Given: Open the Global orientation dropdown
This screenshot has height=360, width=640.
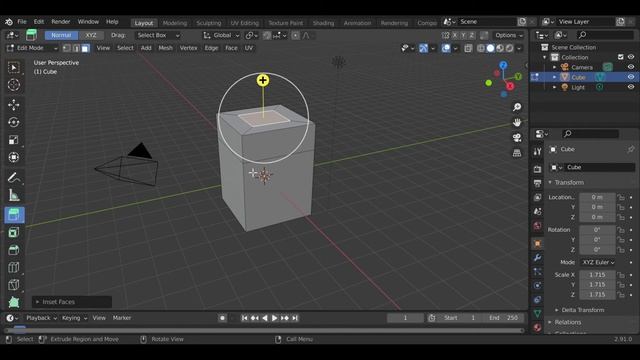Looking at the screenshot, I should point(221,36).
